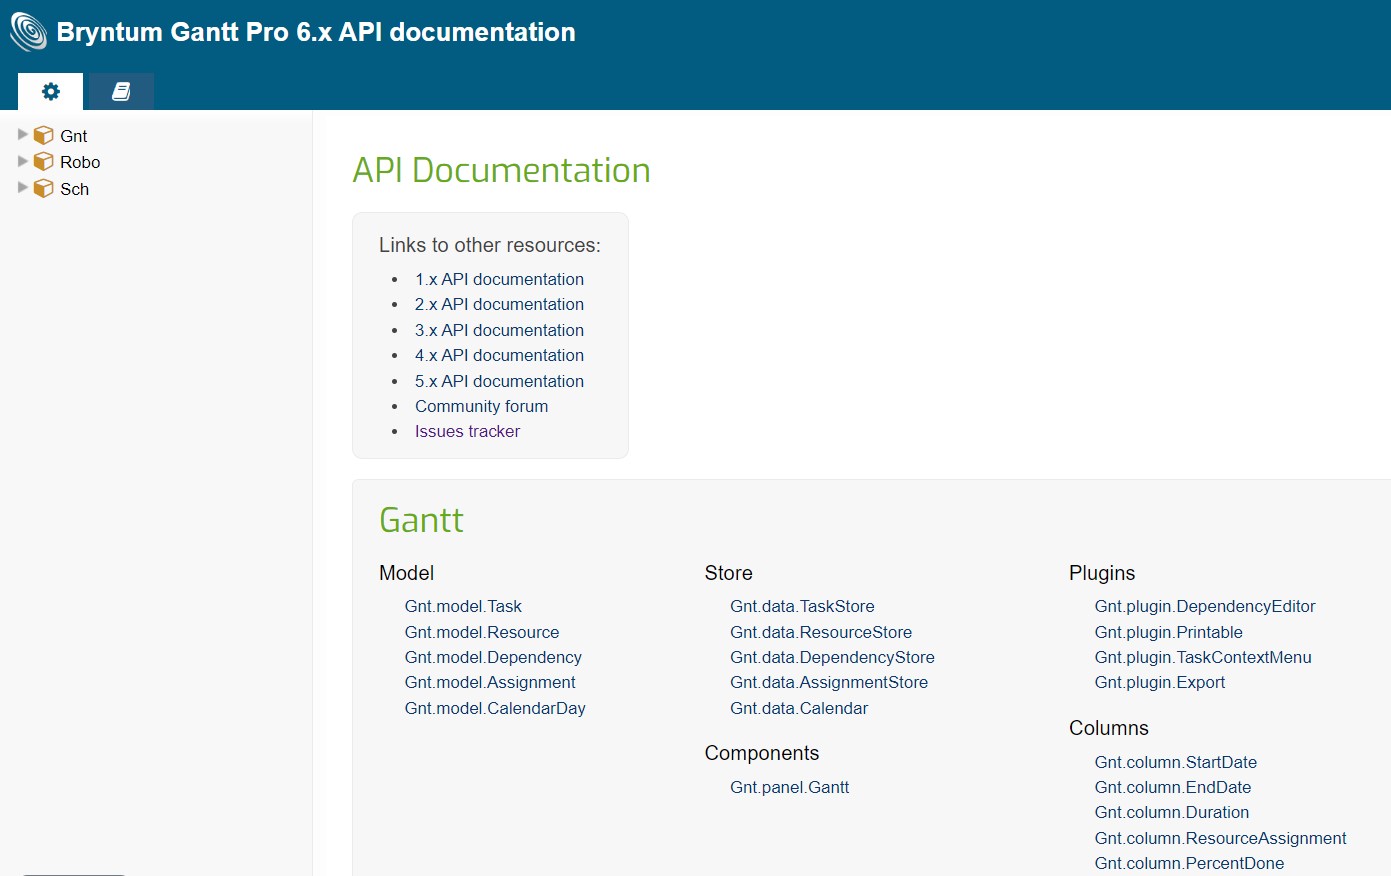Click the Components subsection heading

pyautogui.click(x=762, y=753)
